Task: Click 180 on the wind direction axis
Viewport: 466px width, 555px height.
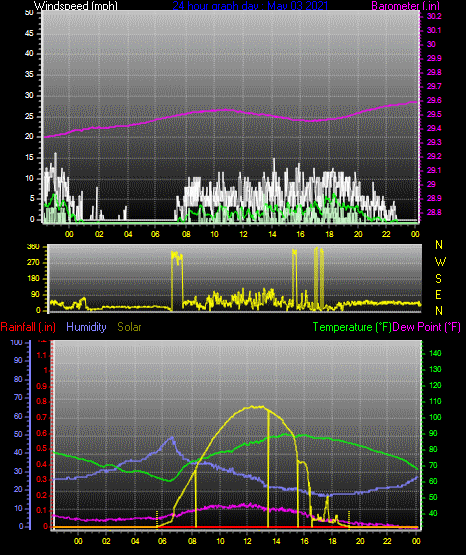Action: (x=33, y=279)
